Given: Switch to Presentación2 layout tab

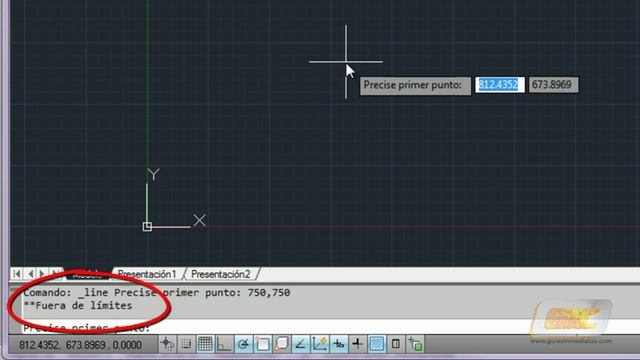Looking at the screenshot, I should click(x=220, y=274).
